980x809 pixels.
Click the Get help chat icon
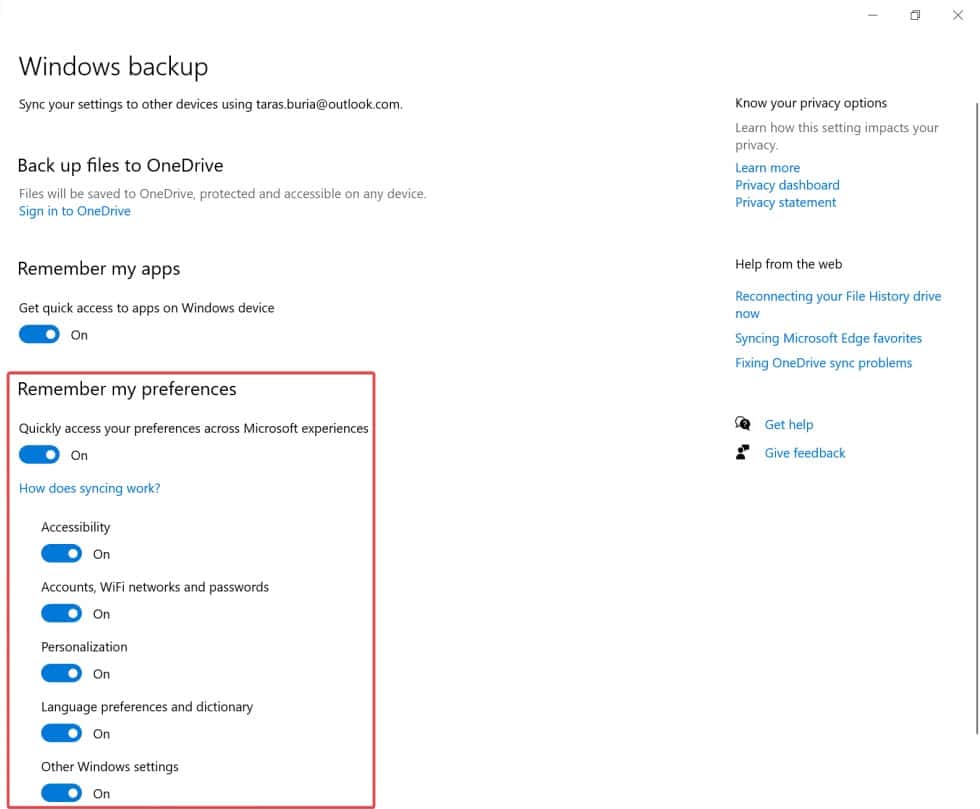[x=743, y=424]
